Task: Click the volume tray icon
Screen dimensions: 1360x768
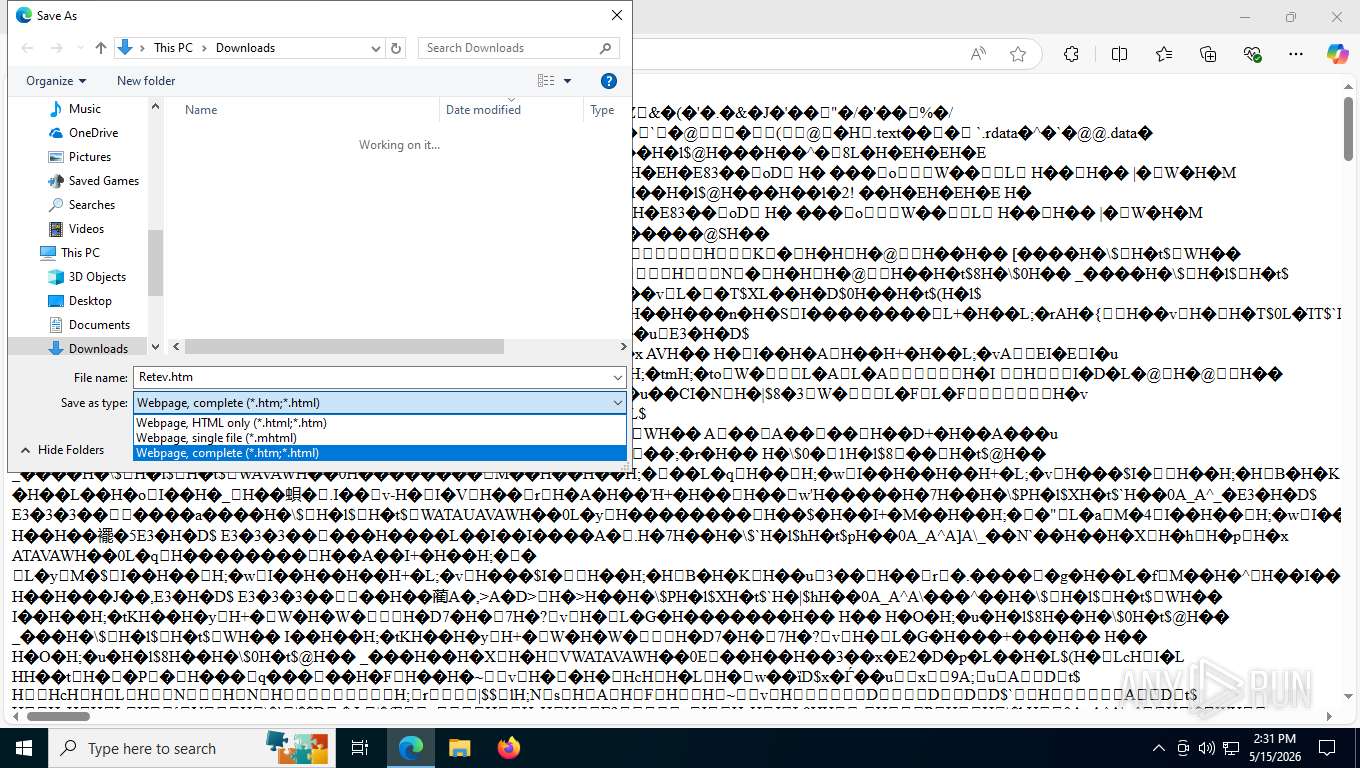Action: click(1207, 748)
